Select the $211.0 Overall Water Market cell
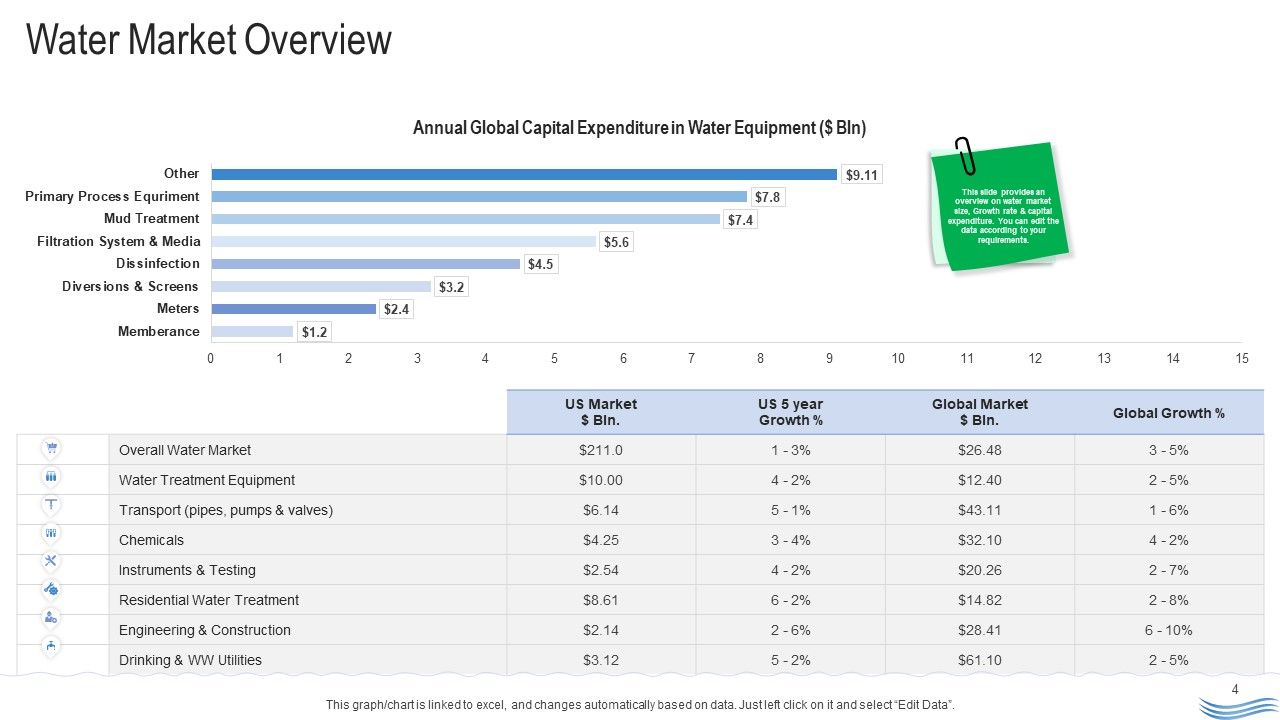 601,450
